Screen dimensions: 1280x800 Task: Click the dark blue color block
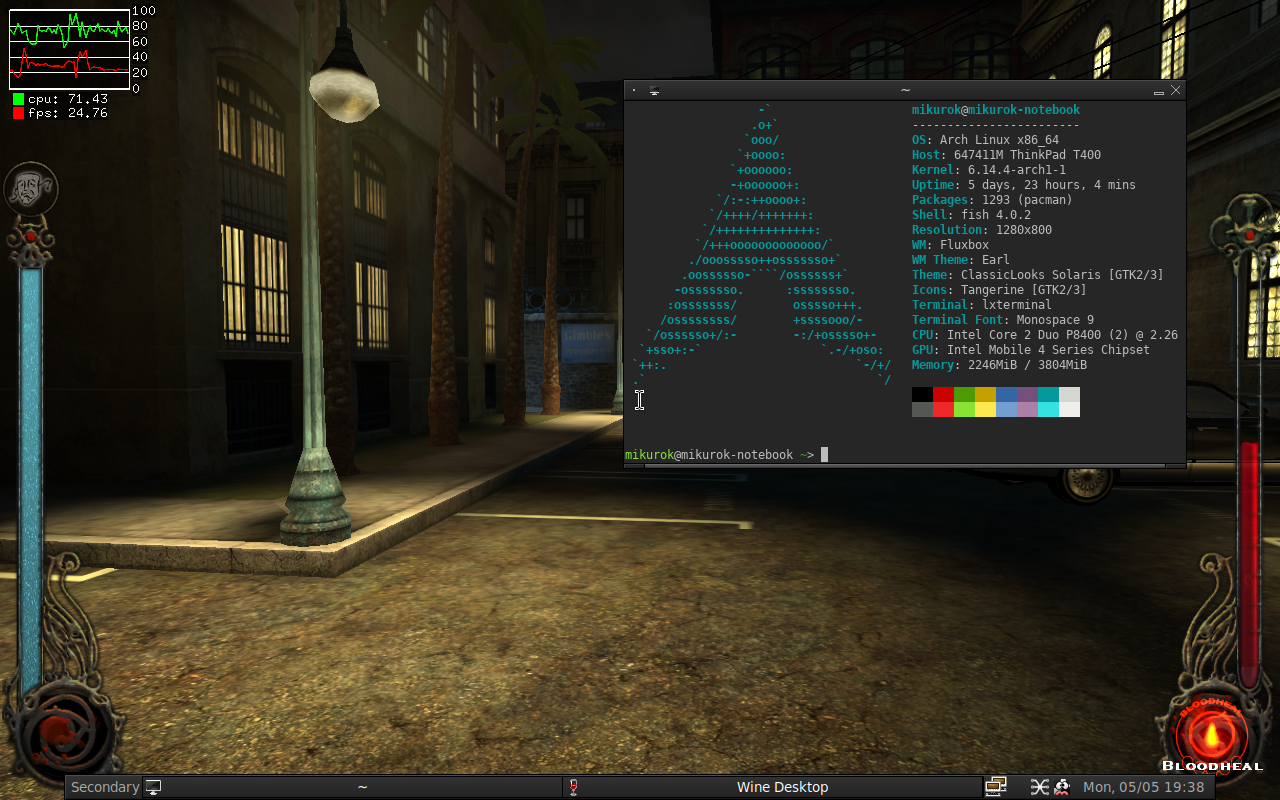click(1006, 395)
